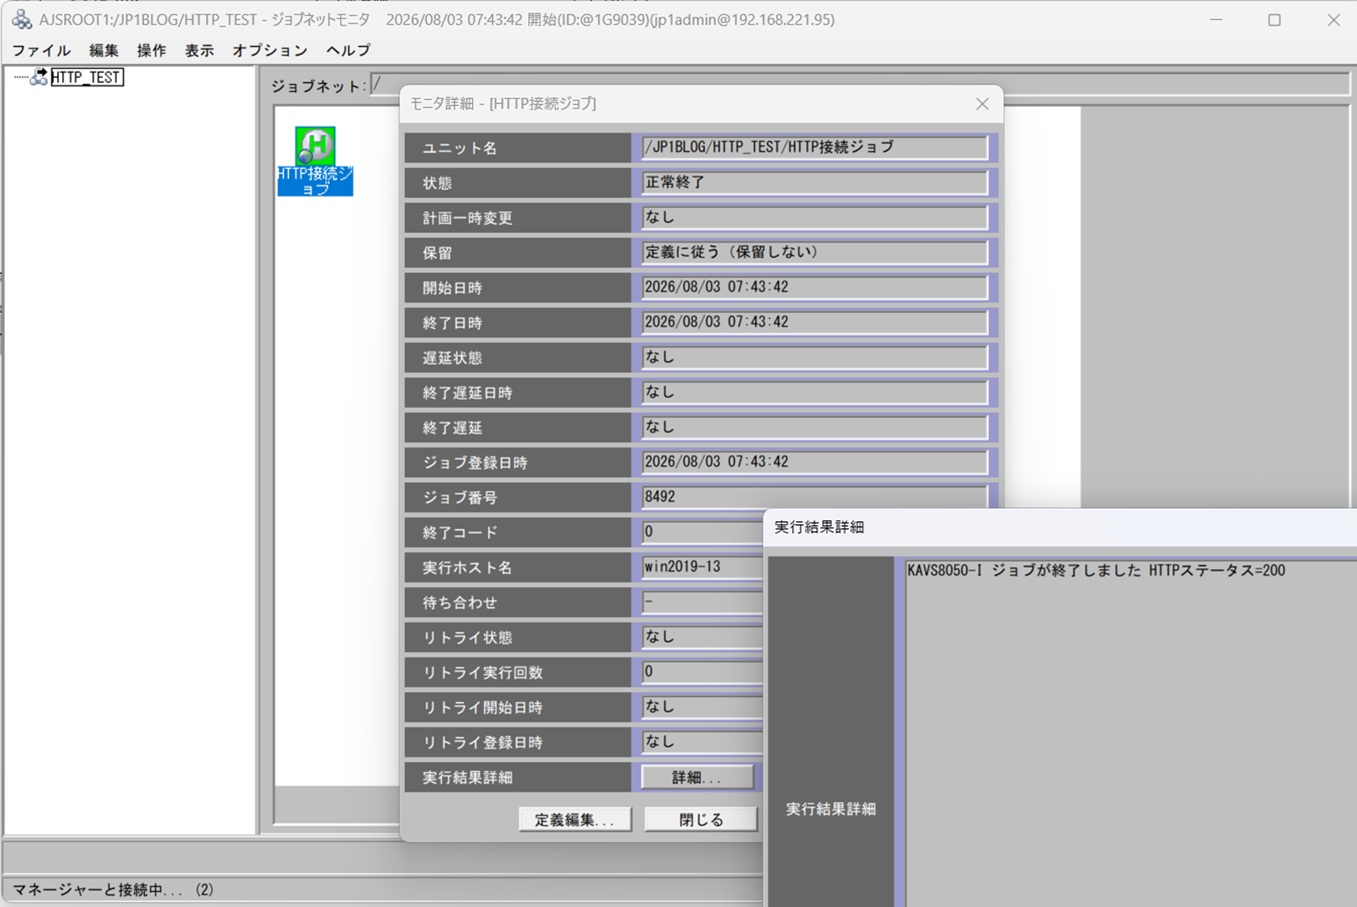Viewport: 1357px width, 907px height.
Task: Click the 終了コード field value
Action: [x=701, y=532]
